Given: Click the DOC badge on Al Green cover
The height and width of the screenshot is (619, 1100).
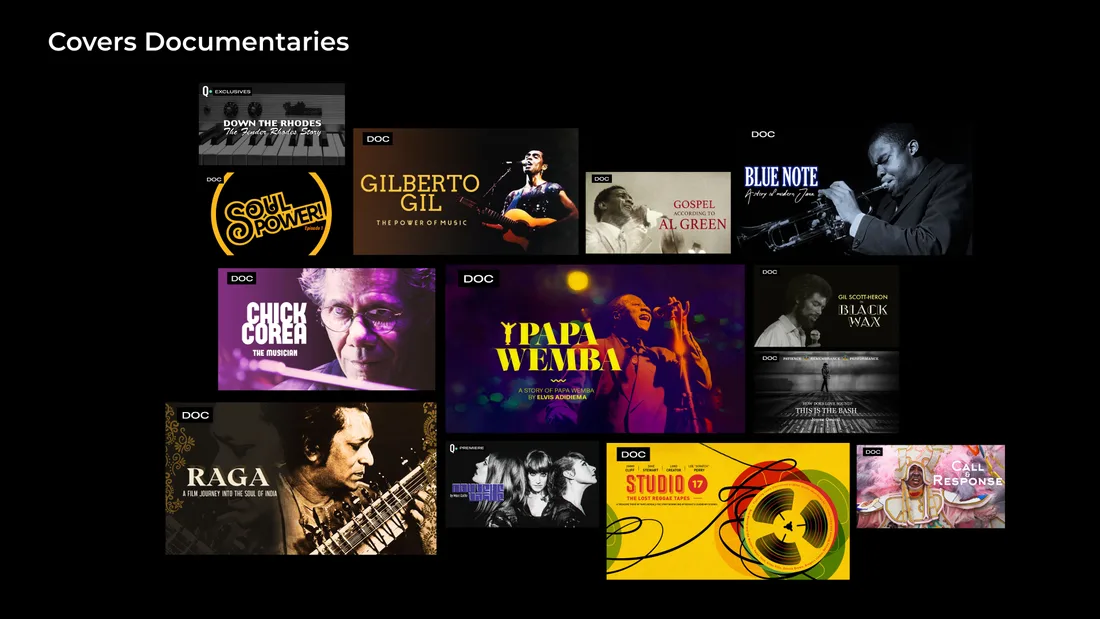Looking at the screenshot, I should tap(602, 179).
